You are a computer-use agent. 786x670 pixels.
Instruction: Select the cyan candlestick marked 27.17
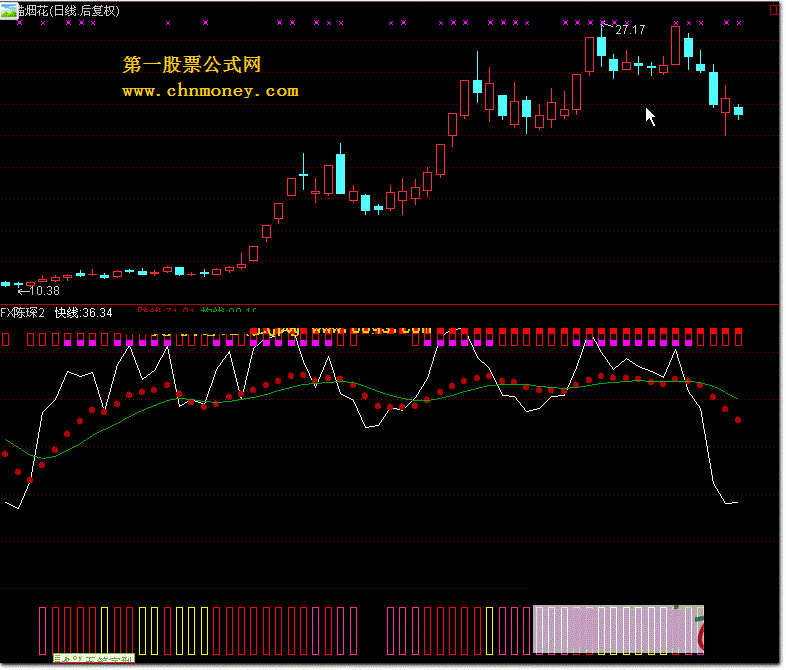click(602, 47)
